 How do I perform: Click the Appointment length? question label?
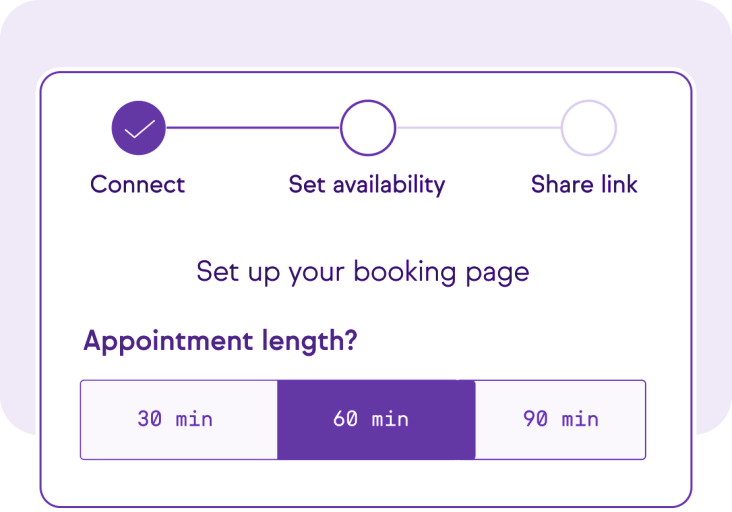coord(220,341)
